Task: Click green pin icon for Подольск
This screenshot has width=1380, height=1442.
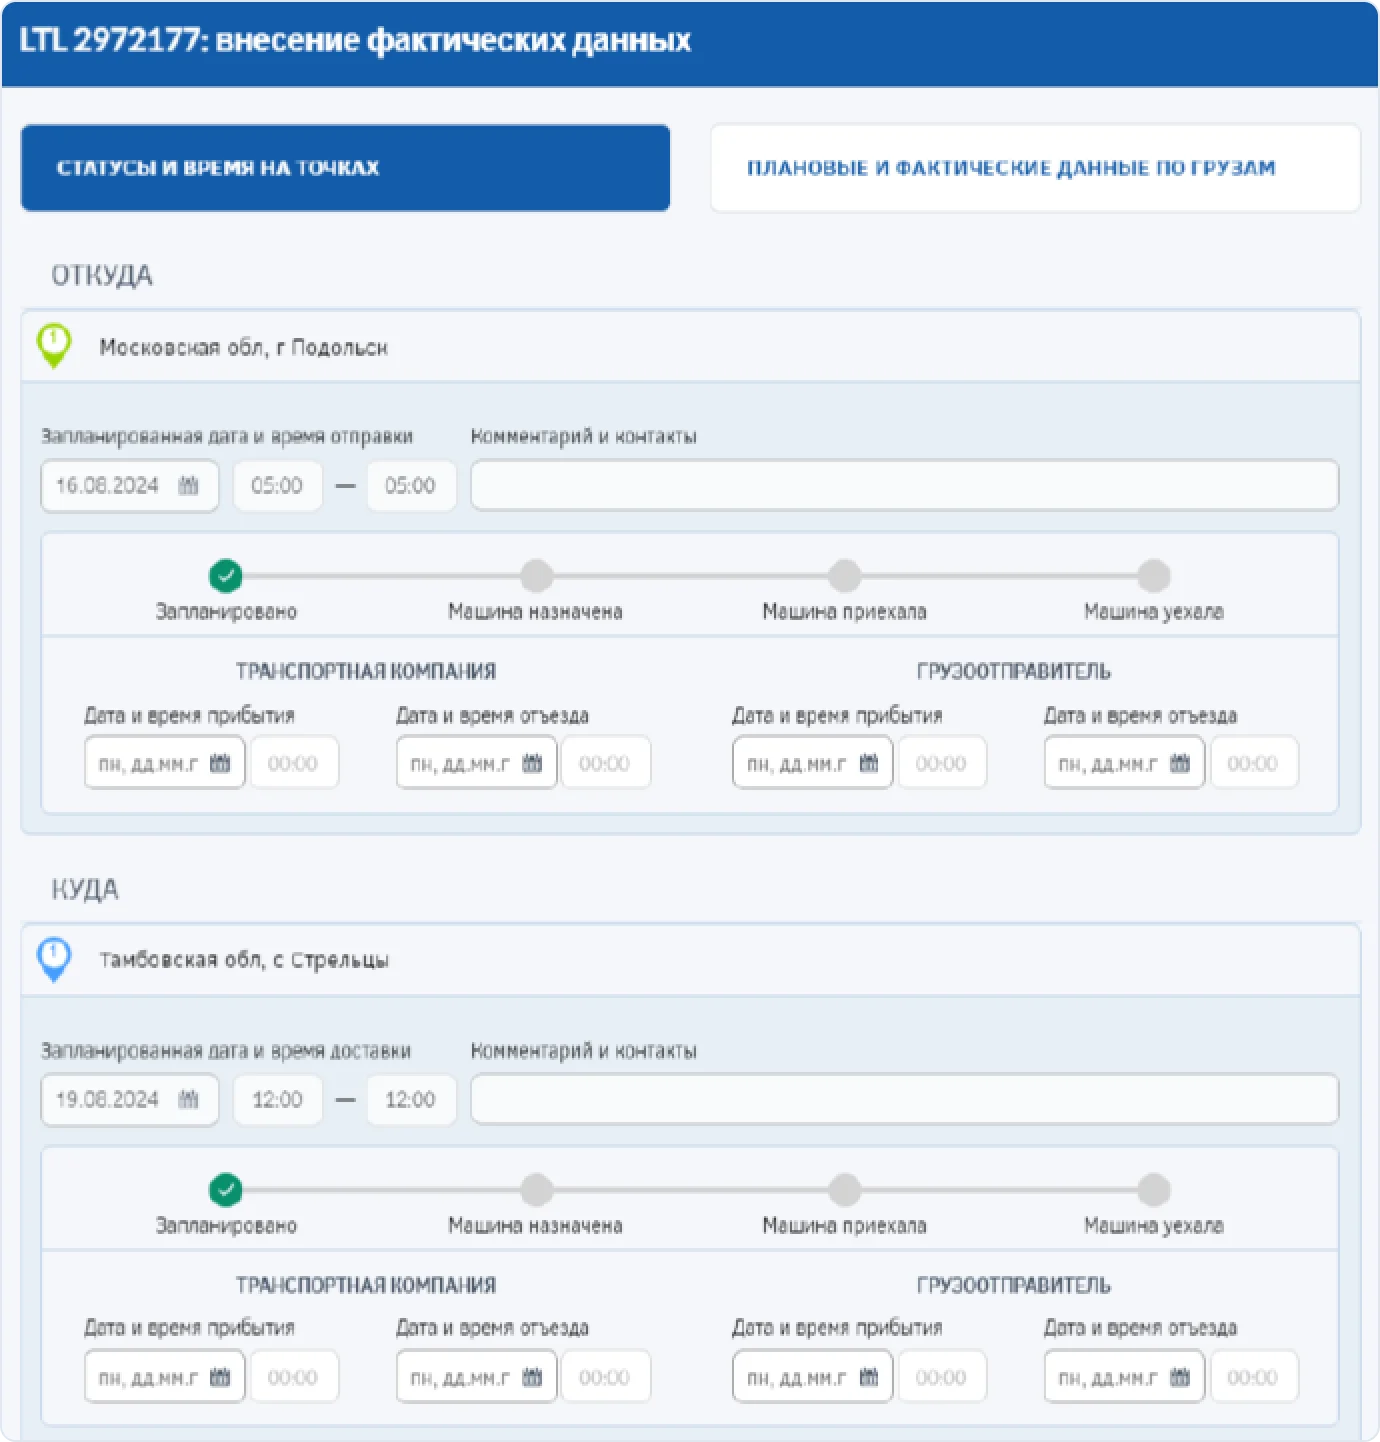Action: (54, 346)
